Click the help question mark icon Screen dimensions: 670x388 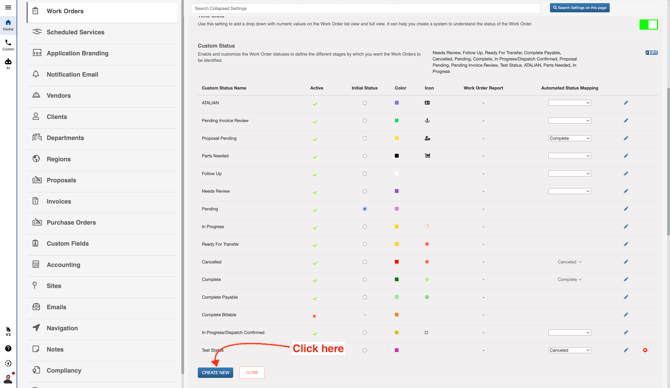coord(8,348)
